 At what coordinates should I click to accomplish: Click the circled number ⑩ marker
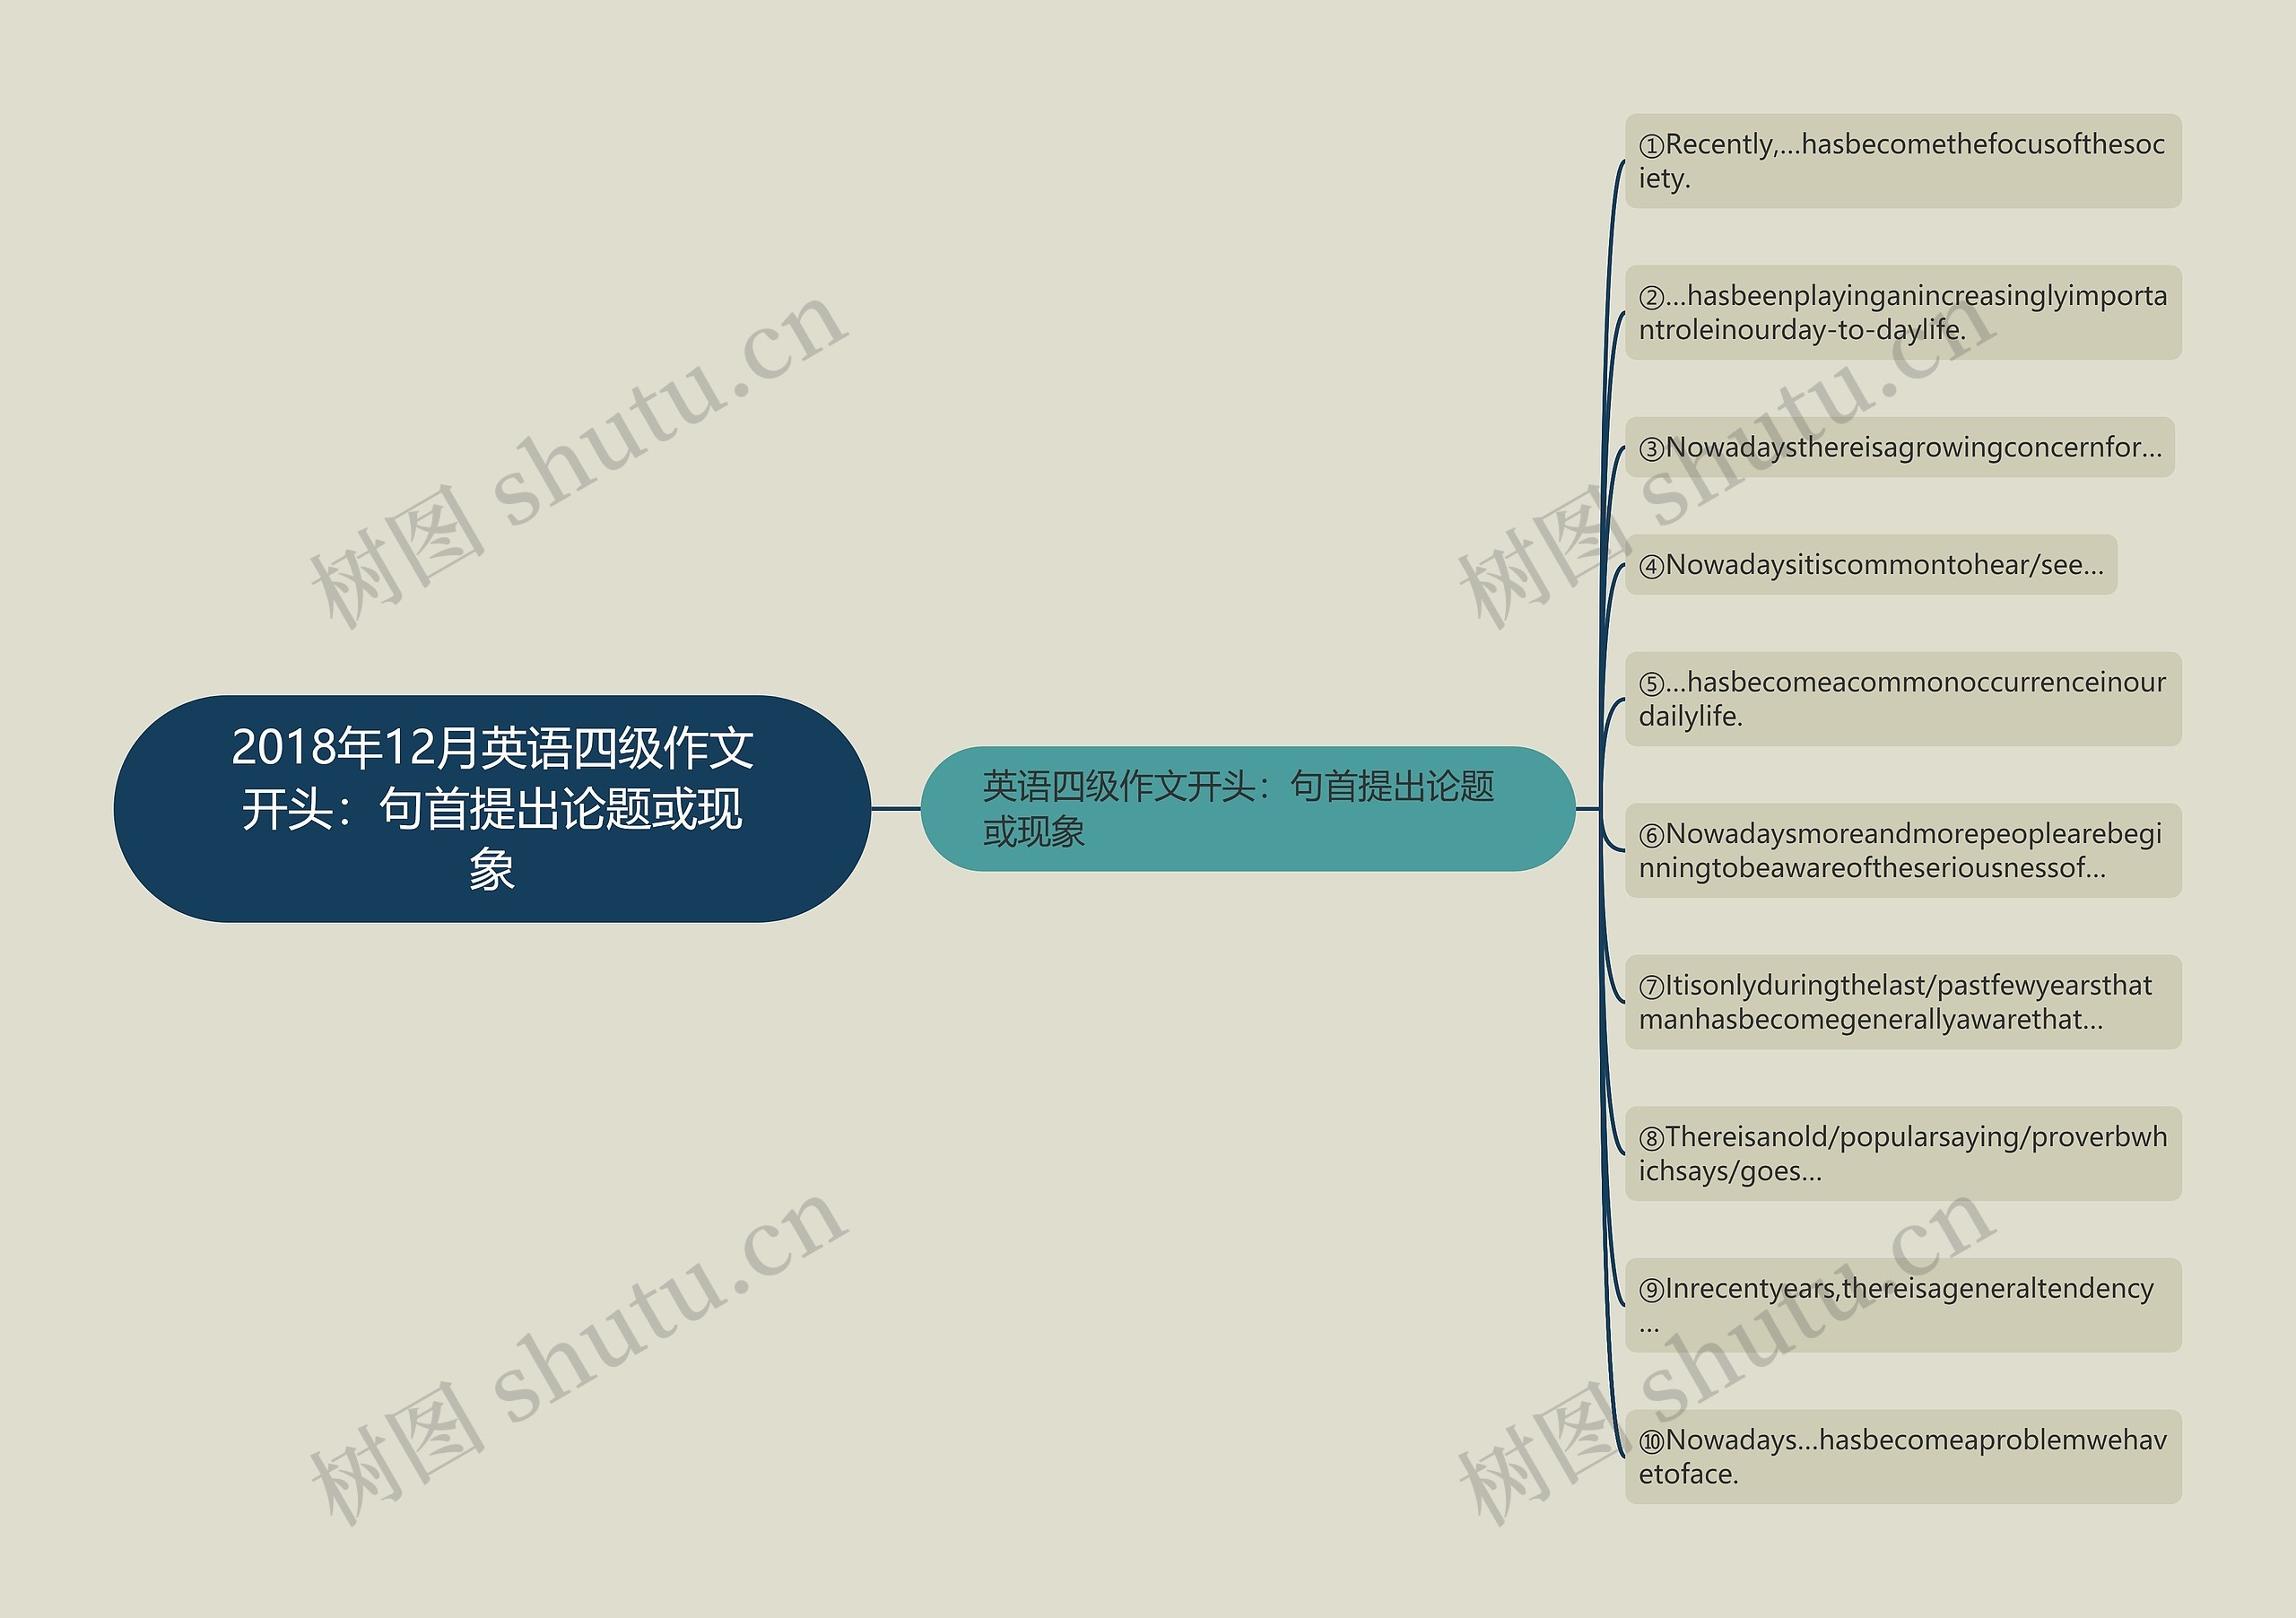1651,1441
